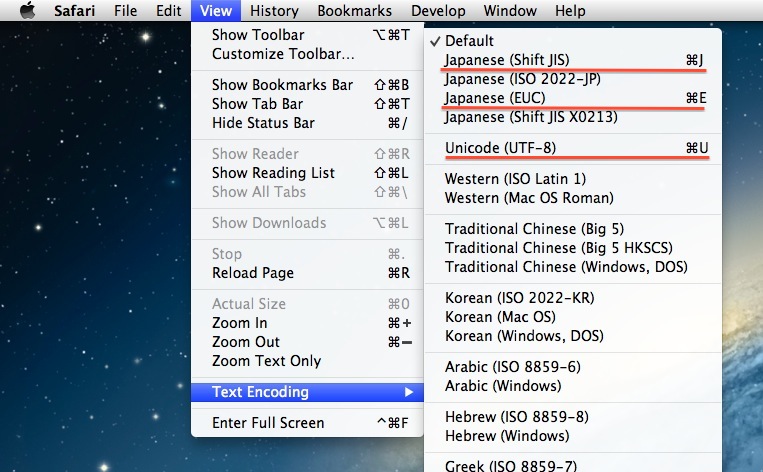Select Japanese (EUC) encoding
Image resolution: width=763 pixels, height=472 pixels.
click(573, 98)
